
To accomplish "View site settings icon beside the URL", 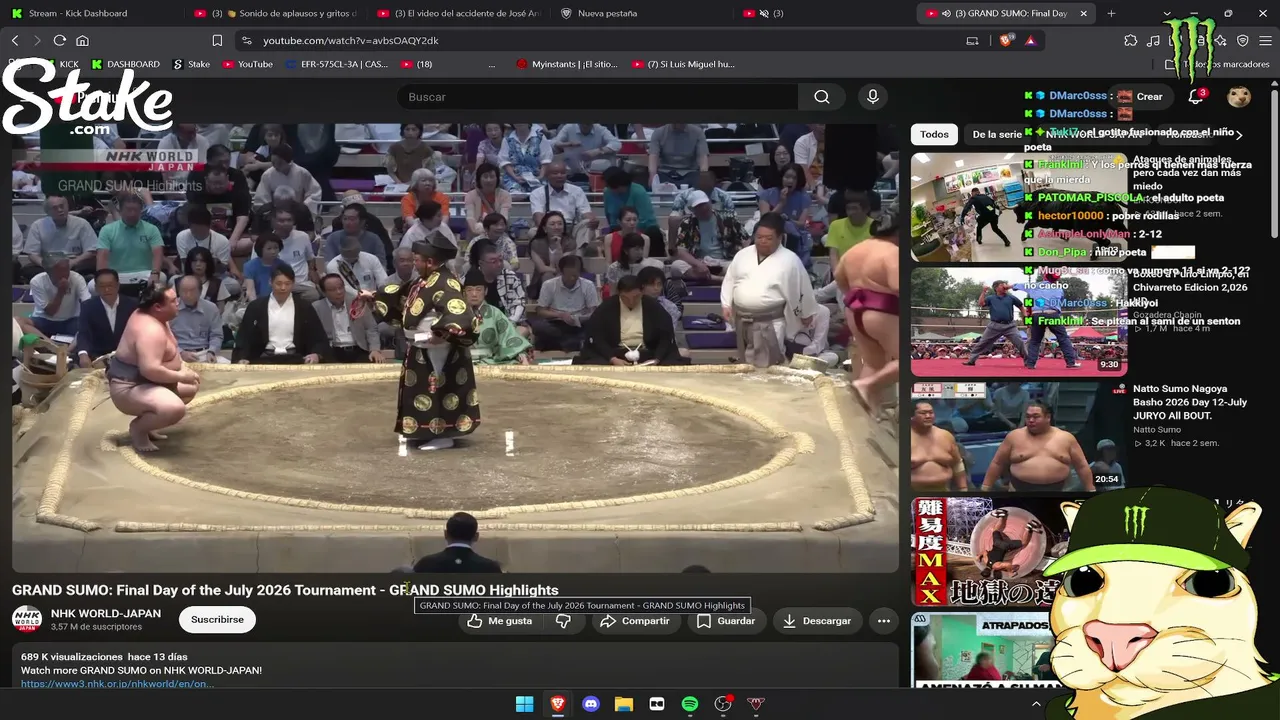I will (246, 40).
